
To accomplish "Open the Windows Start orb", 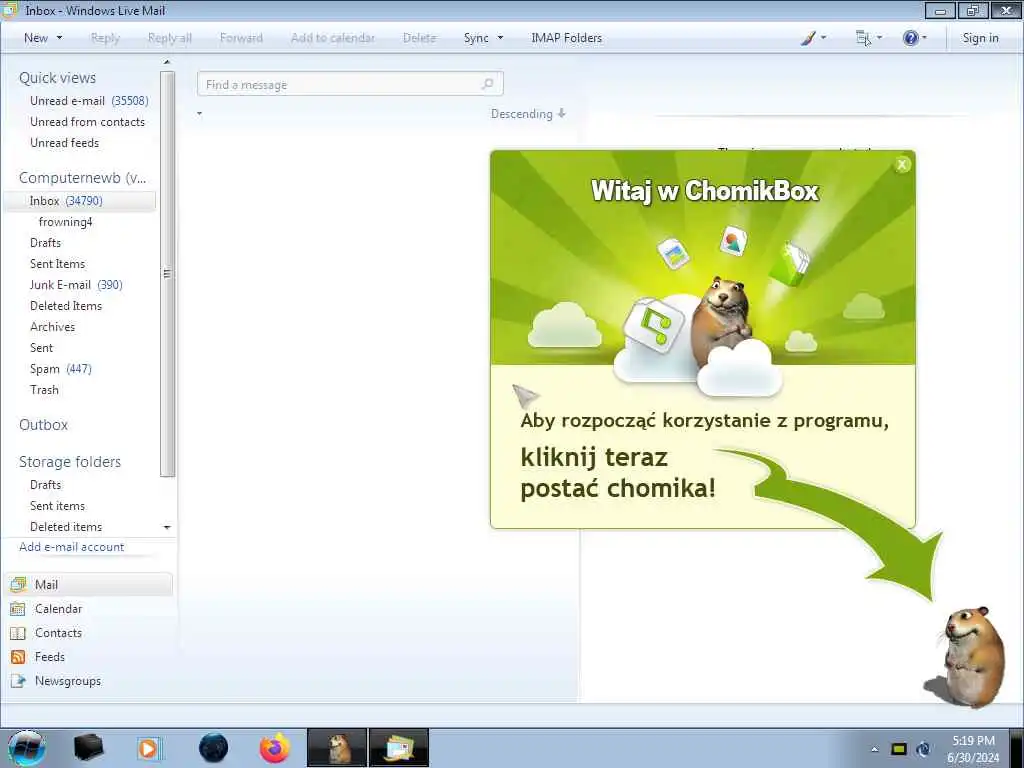I will tap(27, 748).
